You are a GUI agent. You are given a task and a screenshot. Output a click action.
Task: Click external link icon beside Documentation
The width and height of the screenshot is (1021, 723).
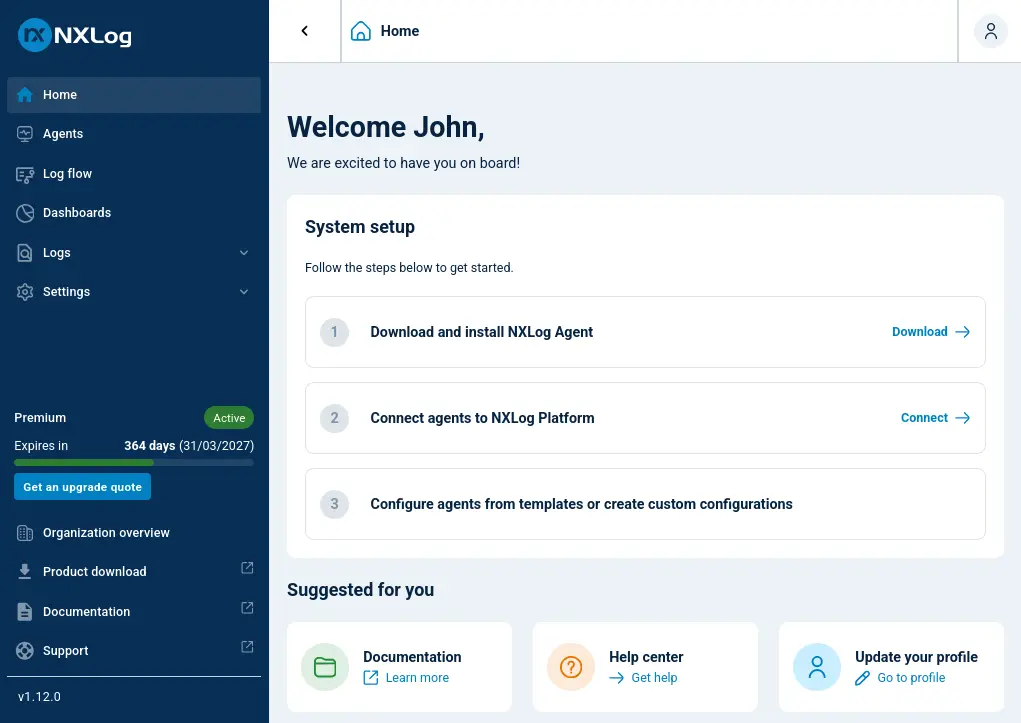coord(247,608)
